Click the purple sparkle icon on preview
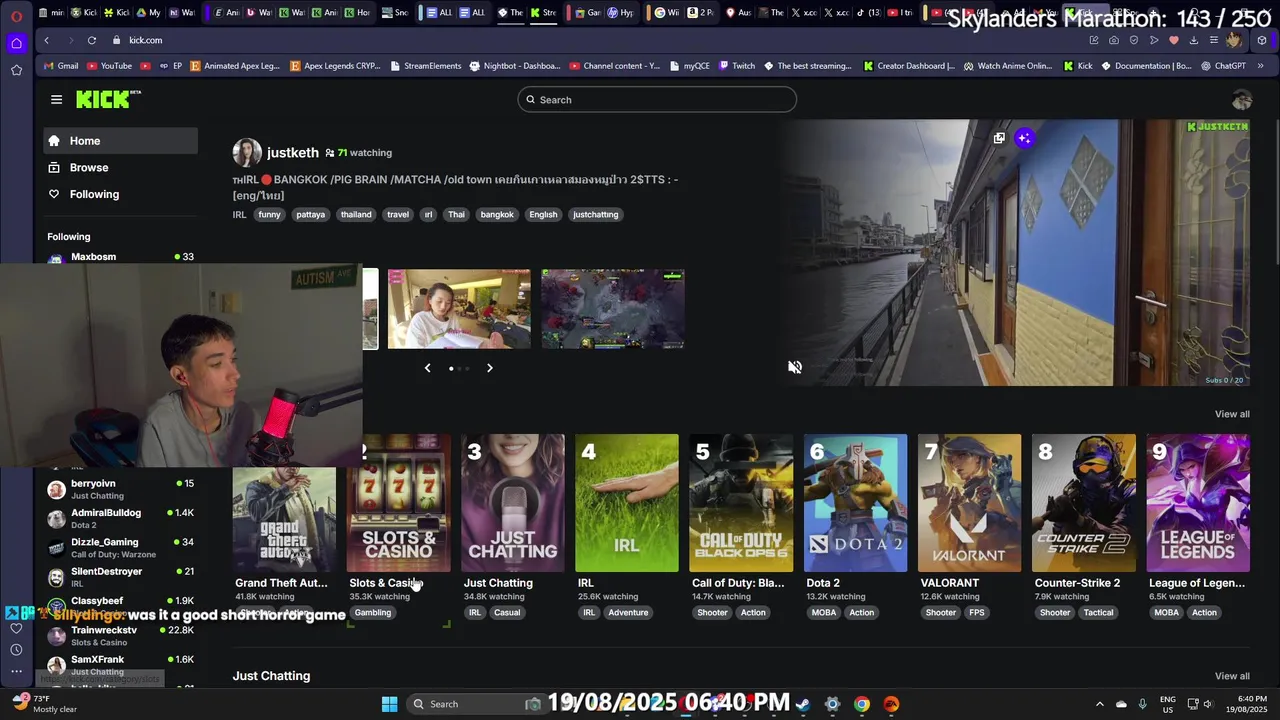 tap(1024, 138)
